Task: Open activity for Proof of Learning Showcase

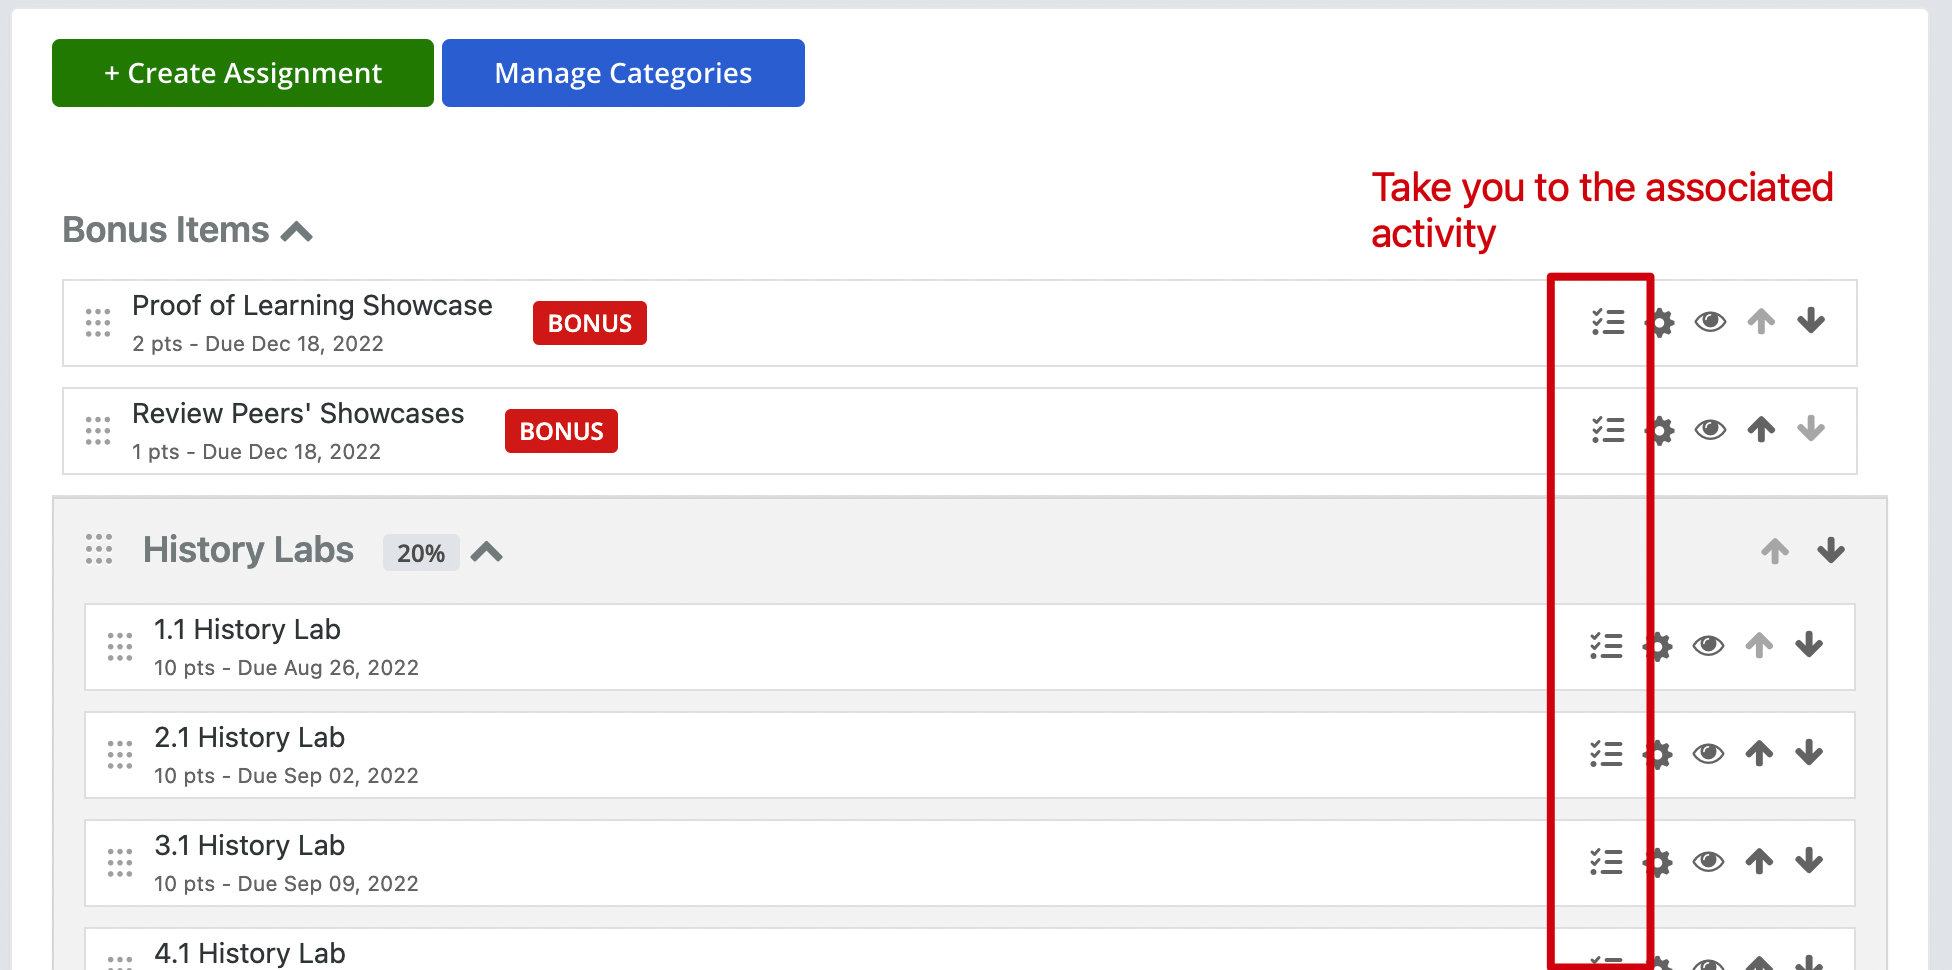Action: (1608, 322)
